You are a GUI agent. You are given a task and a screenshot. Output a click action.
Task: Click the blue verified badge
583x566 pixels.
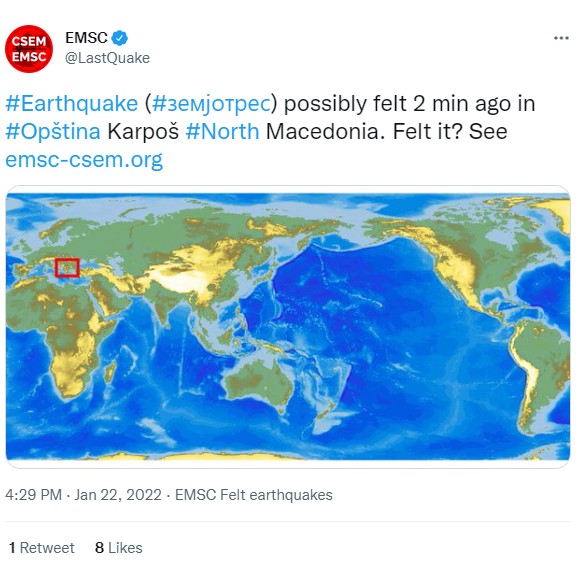tap(120, 38)
